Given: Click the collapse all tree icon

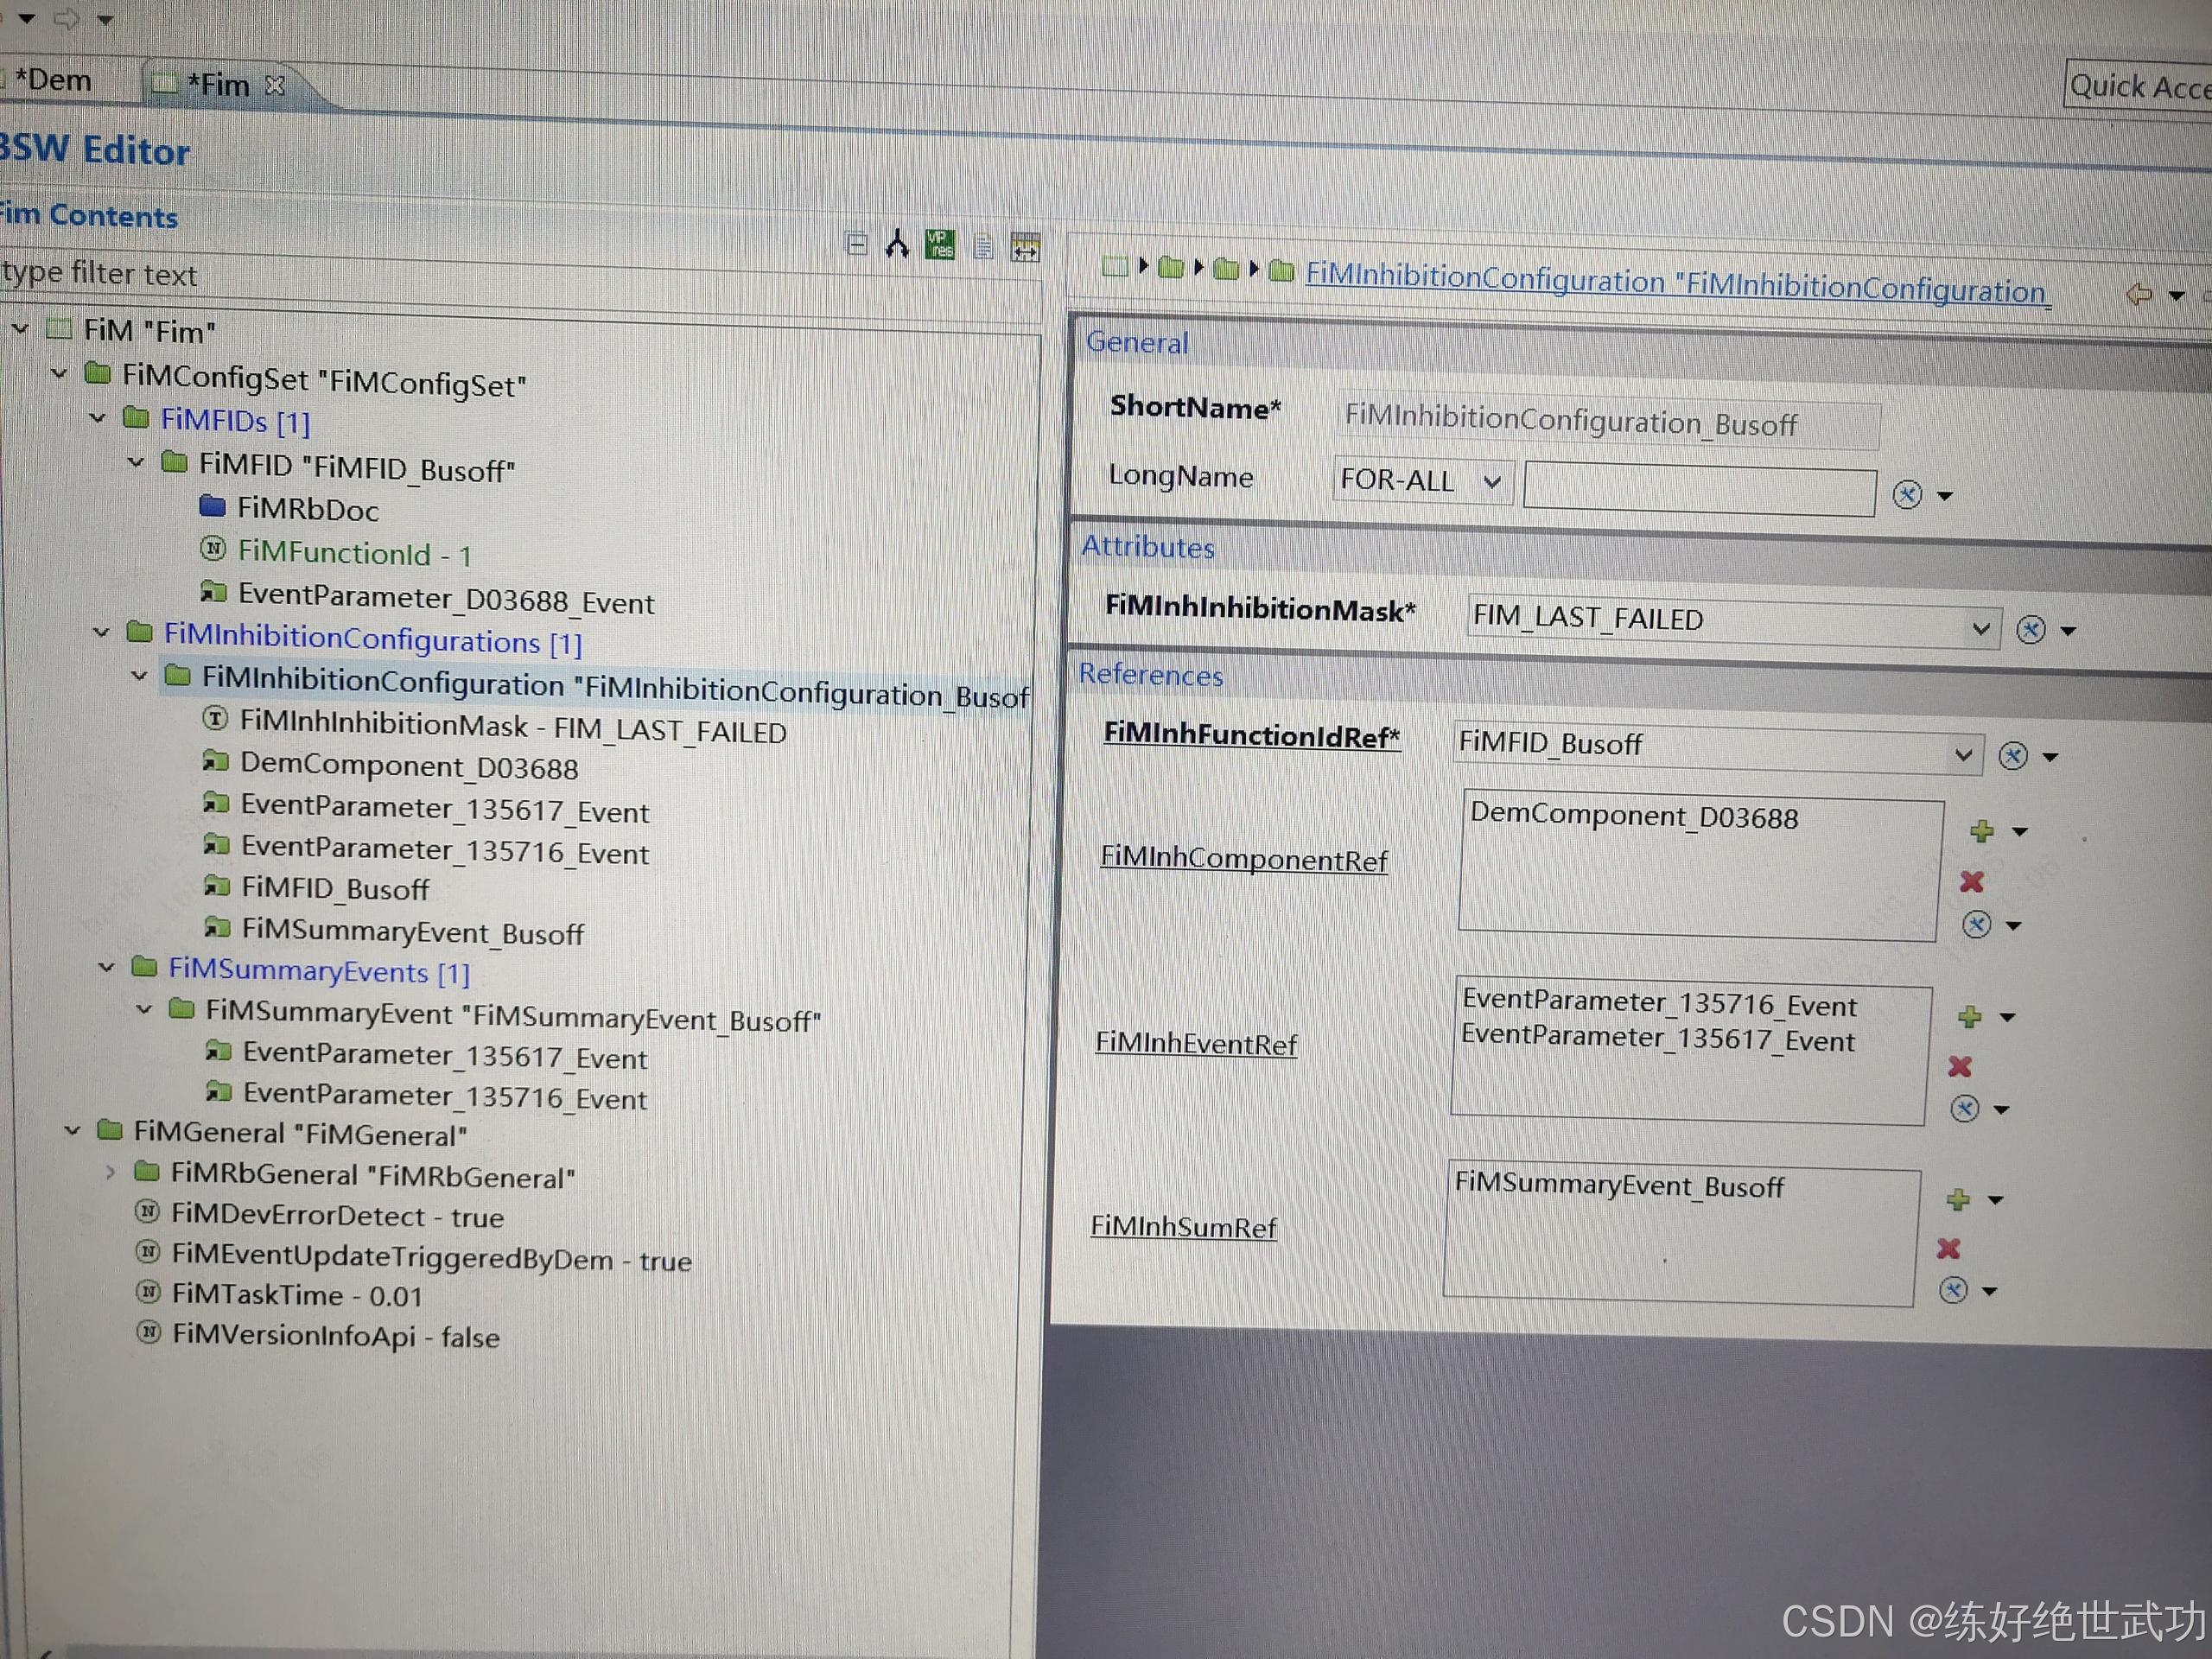Looking at the screenshot, I should click(856, 244).
